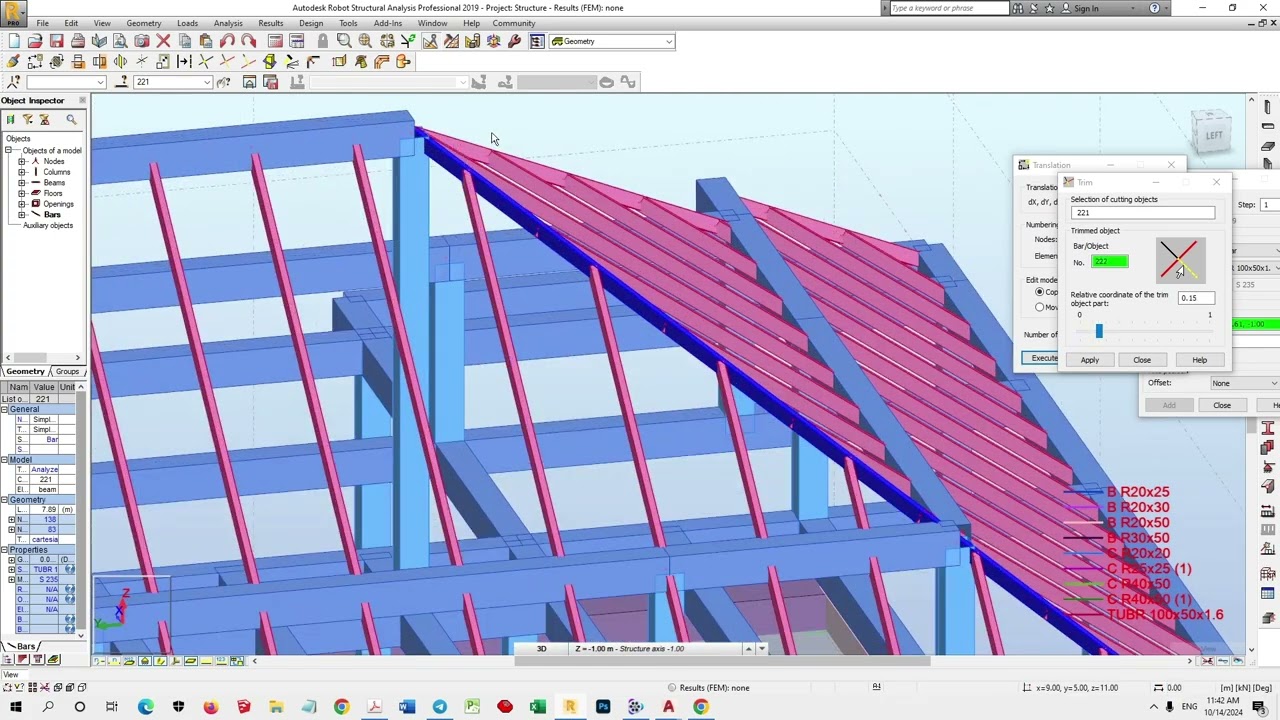Expand the Nodes tree item

pyautogui.click(x=22, y=161)
